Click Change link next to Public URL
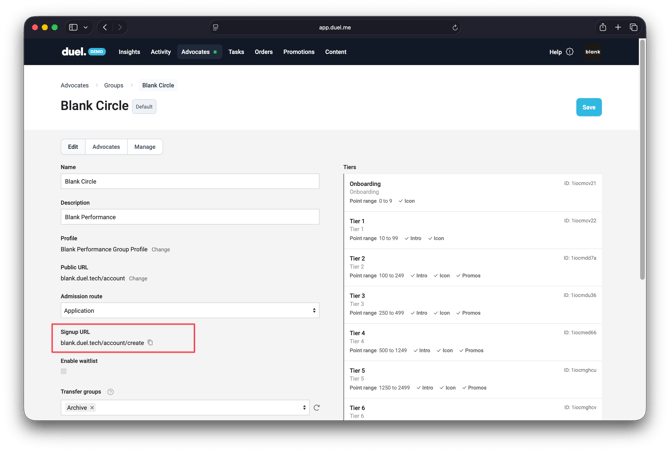Image resolution: width=670 pixels, height=452 pixels. (138, 279)
